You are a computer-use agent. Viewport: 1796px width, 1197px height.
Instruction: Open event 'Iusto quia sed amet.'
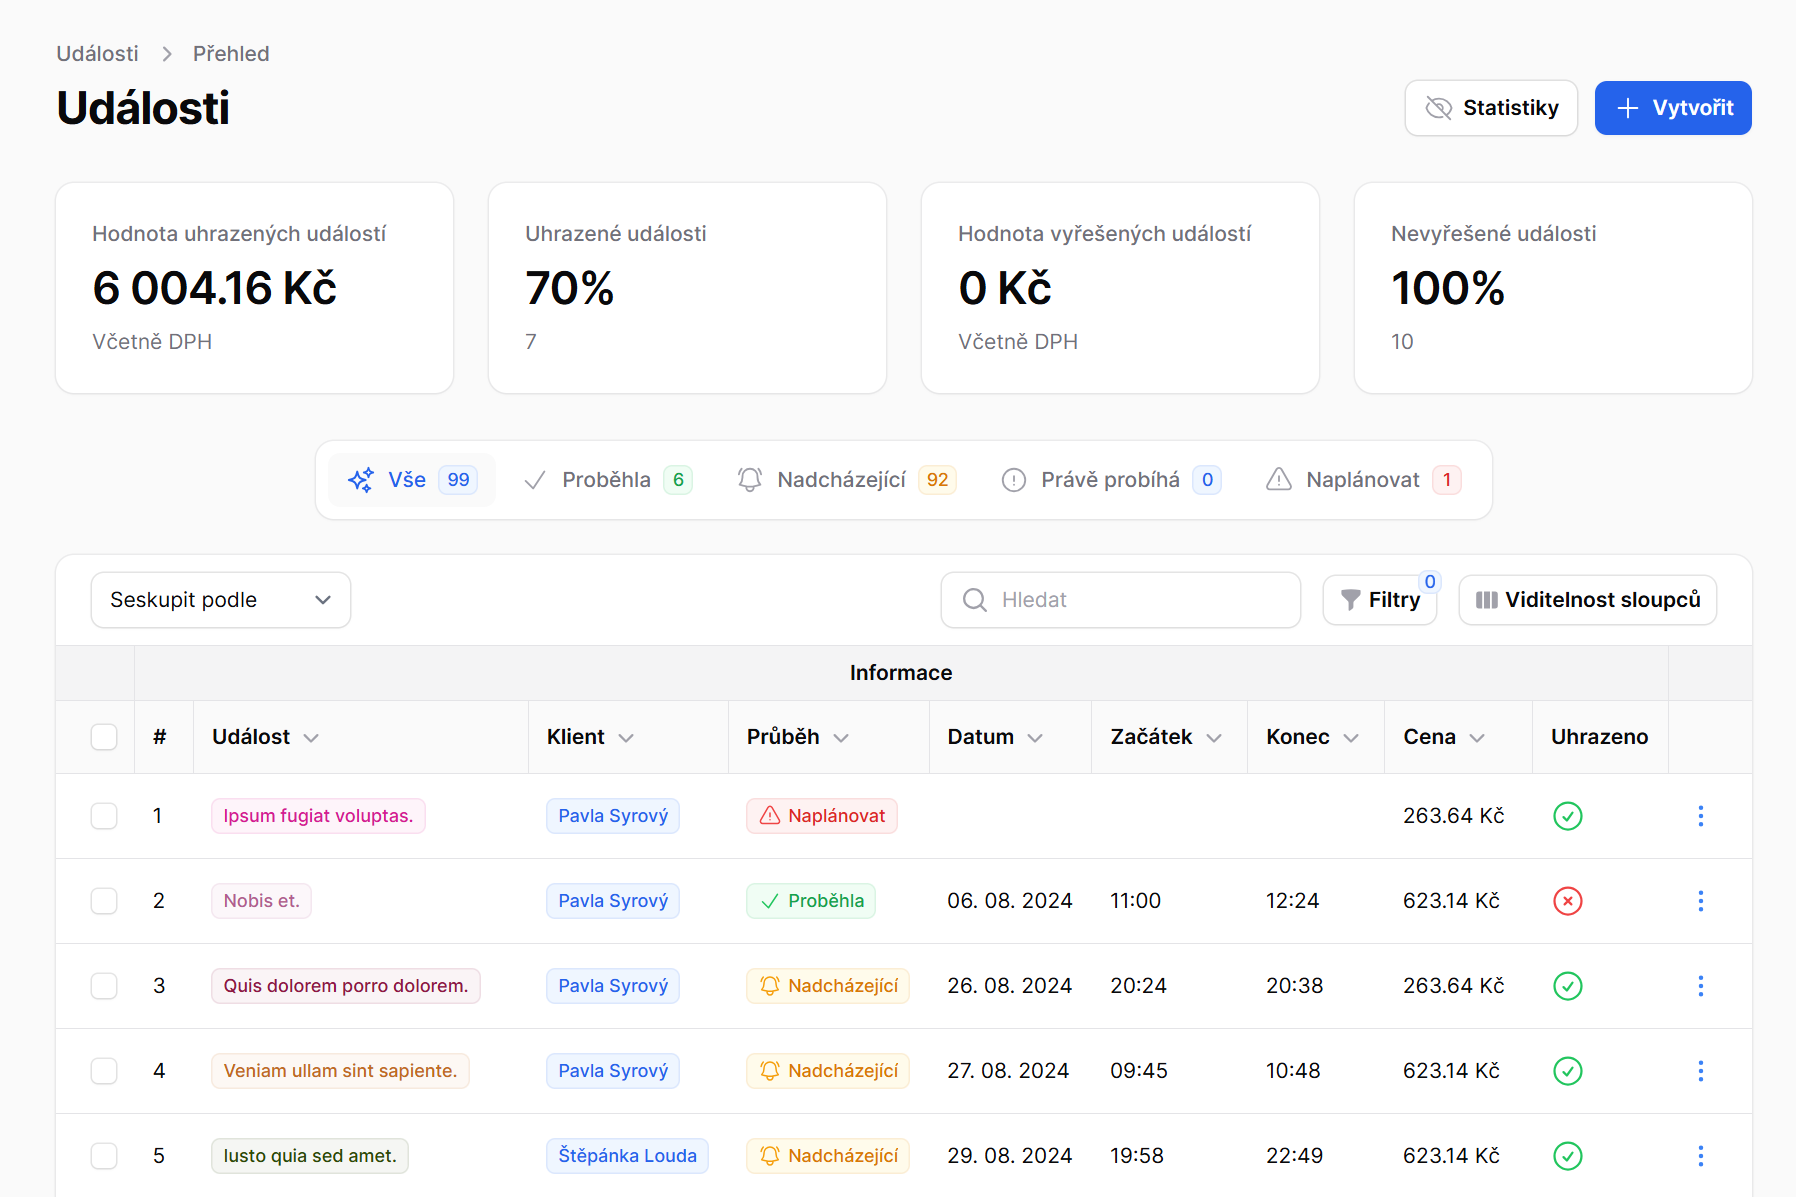click(x=310, y=1156)
